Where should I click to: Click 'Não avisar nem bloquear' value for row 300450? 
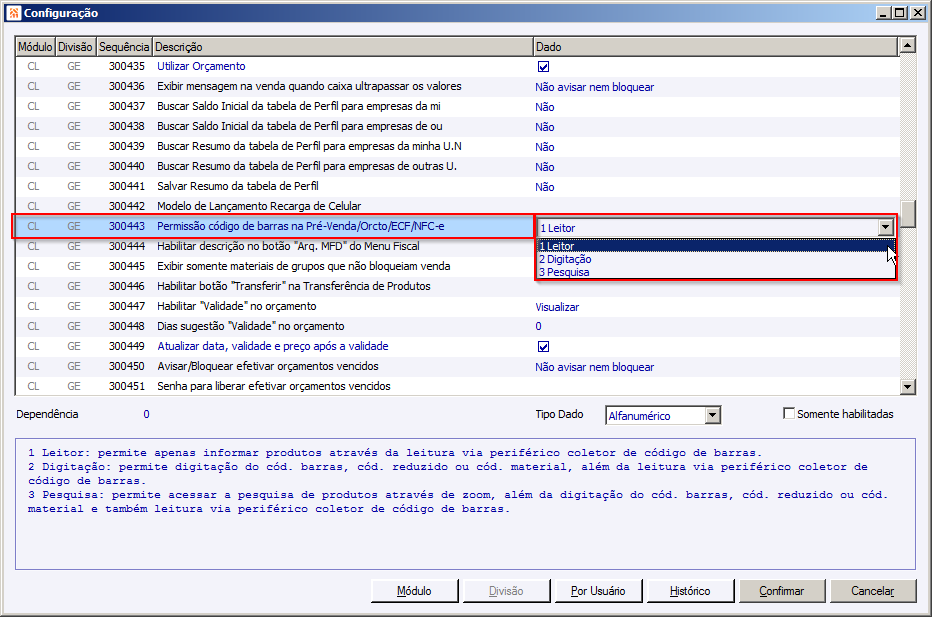tap(594, 367)
